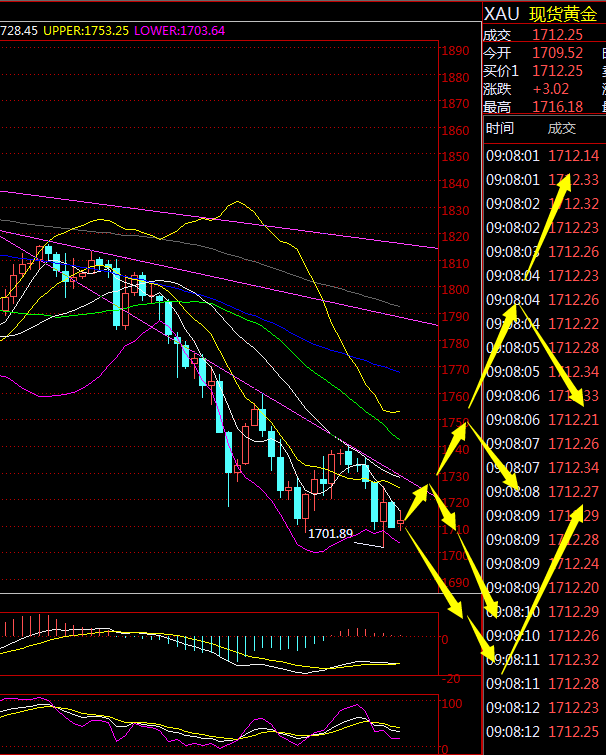This screenshot has width=606, height=755.
Task: Click the 1701.89 low price marker
Action: click(330, 533)
